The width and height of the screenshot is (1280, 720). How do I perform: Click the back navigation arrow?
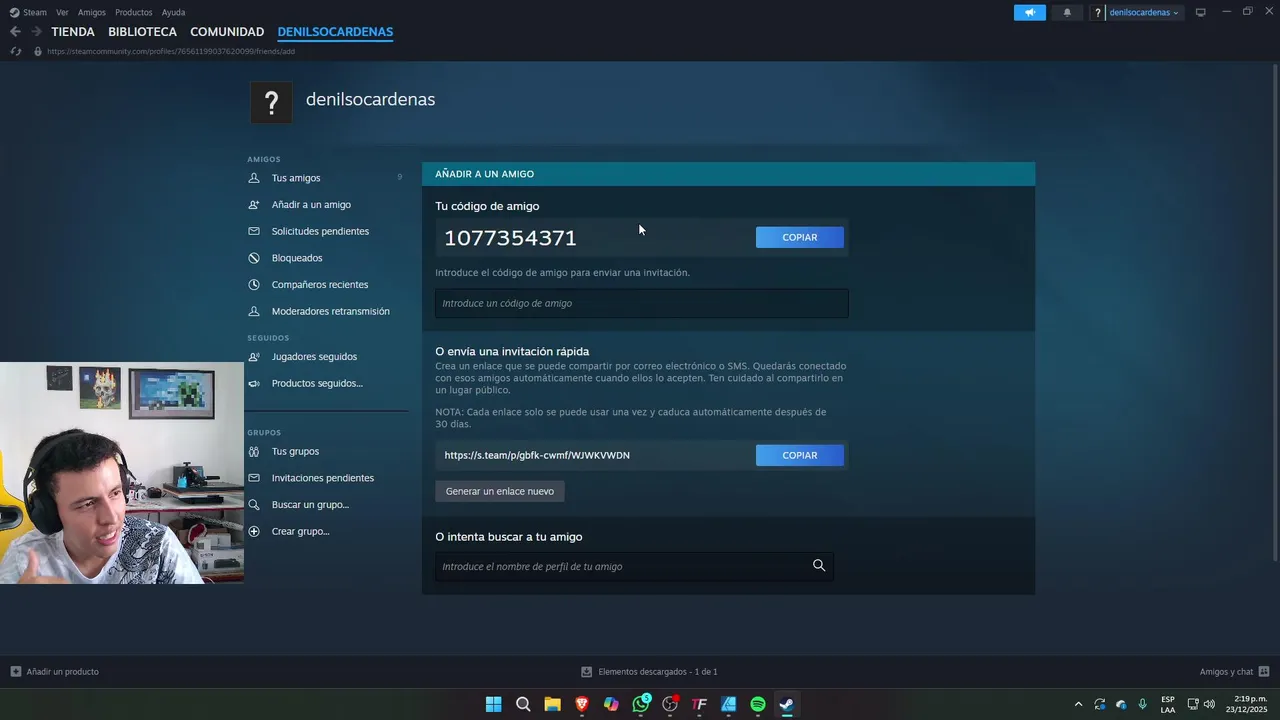click(x=15, y=32)
